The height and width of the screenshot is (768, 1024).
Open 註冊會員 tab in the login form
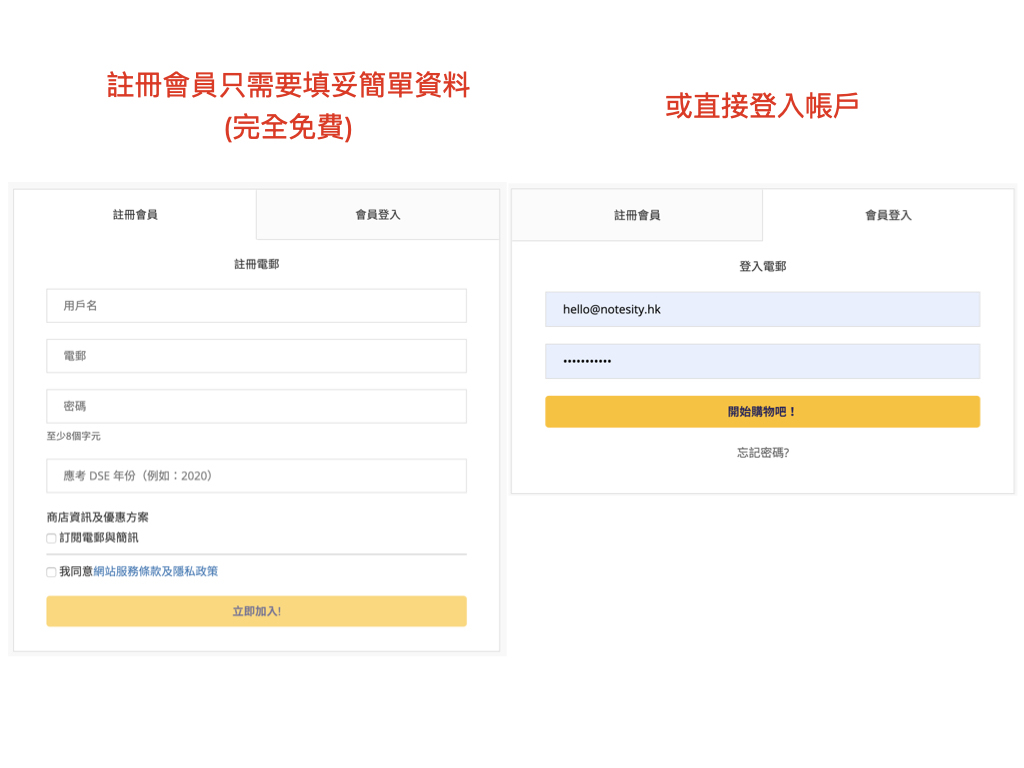click(x=637, y=215)
